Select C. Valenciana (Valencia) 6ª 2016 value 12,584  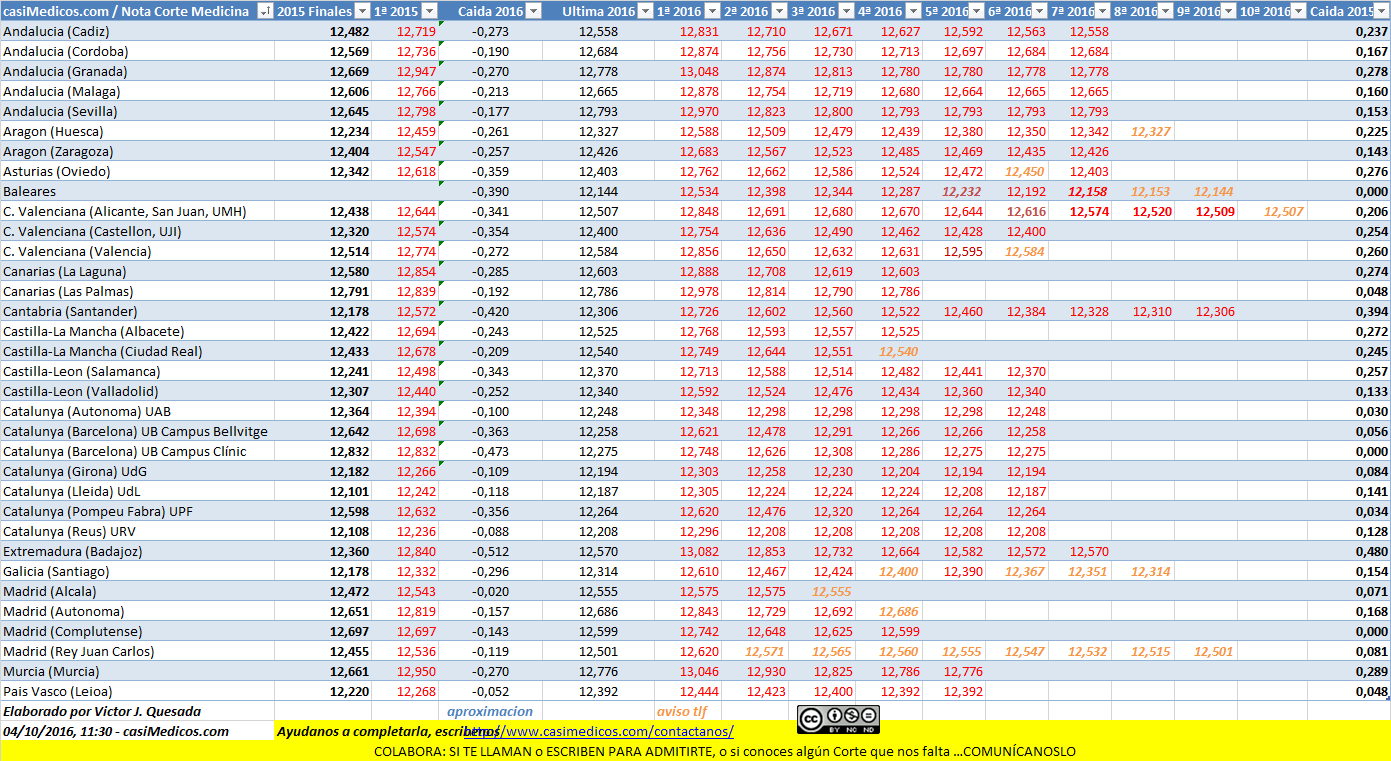[x=1025, y=251]
